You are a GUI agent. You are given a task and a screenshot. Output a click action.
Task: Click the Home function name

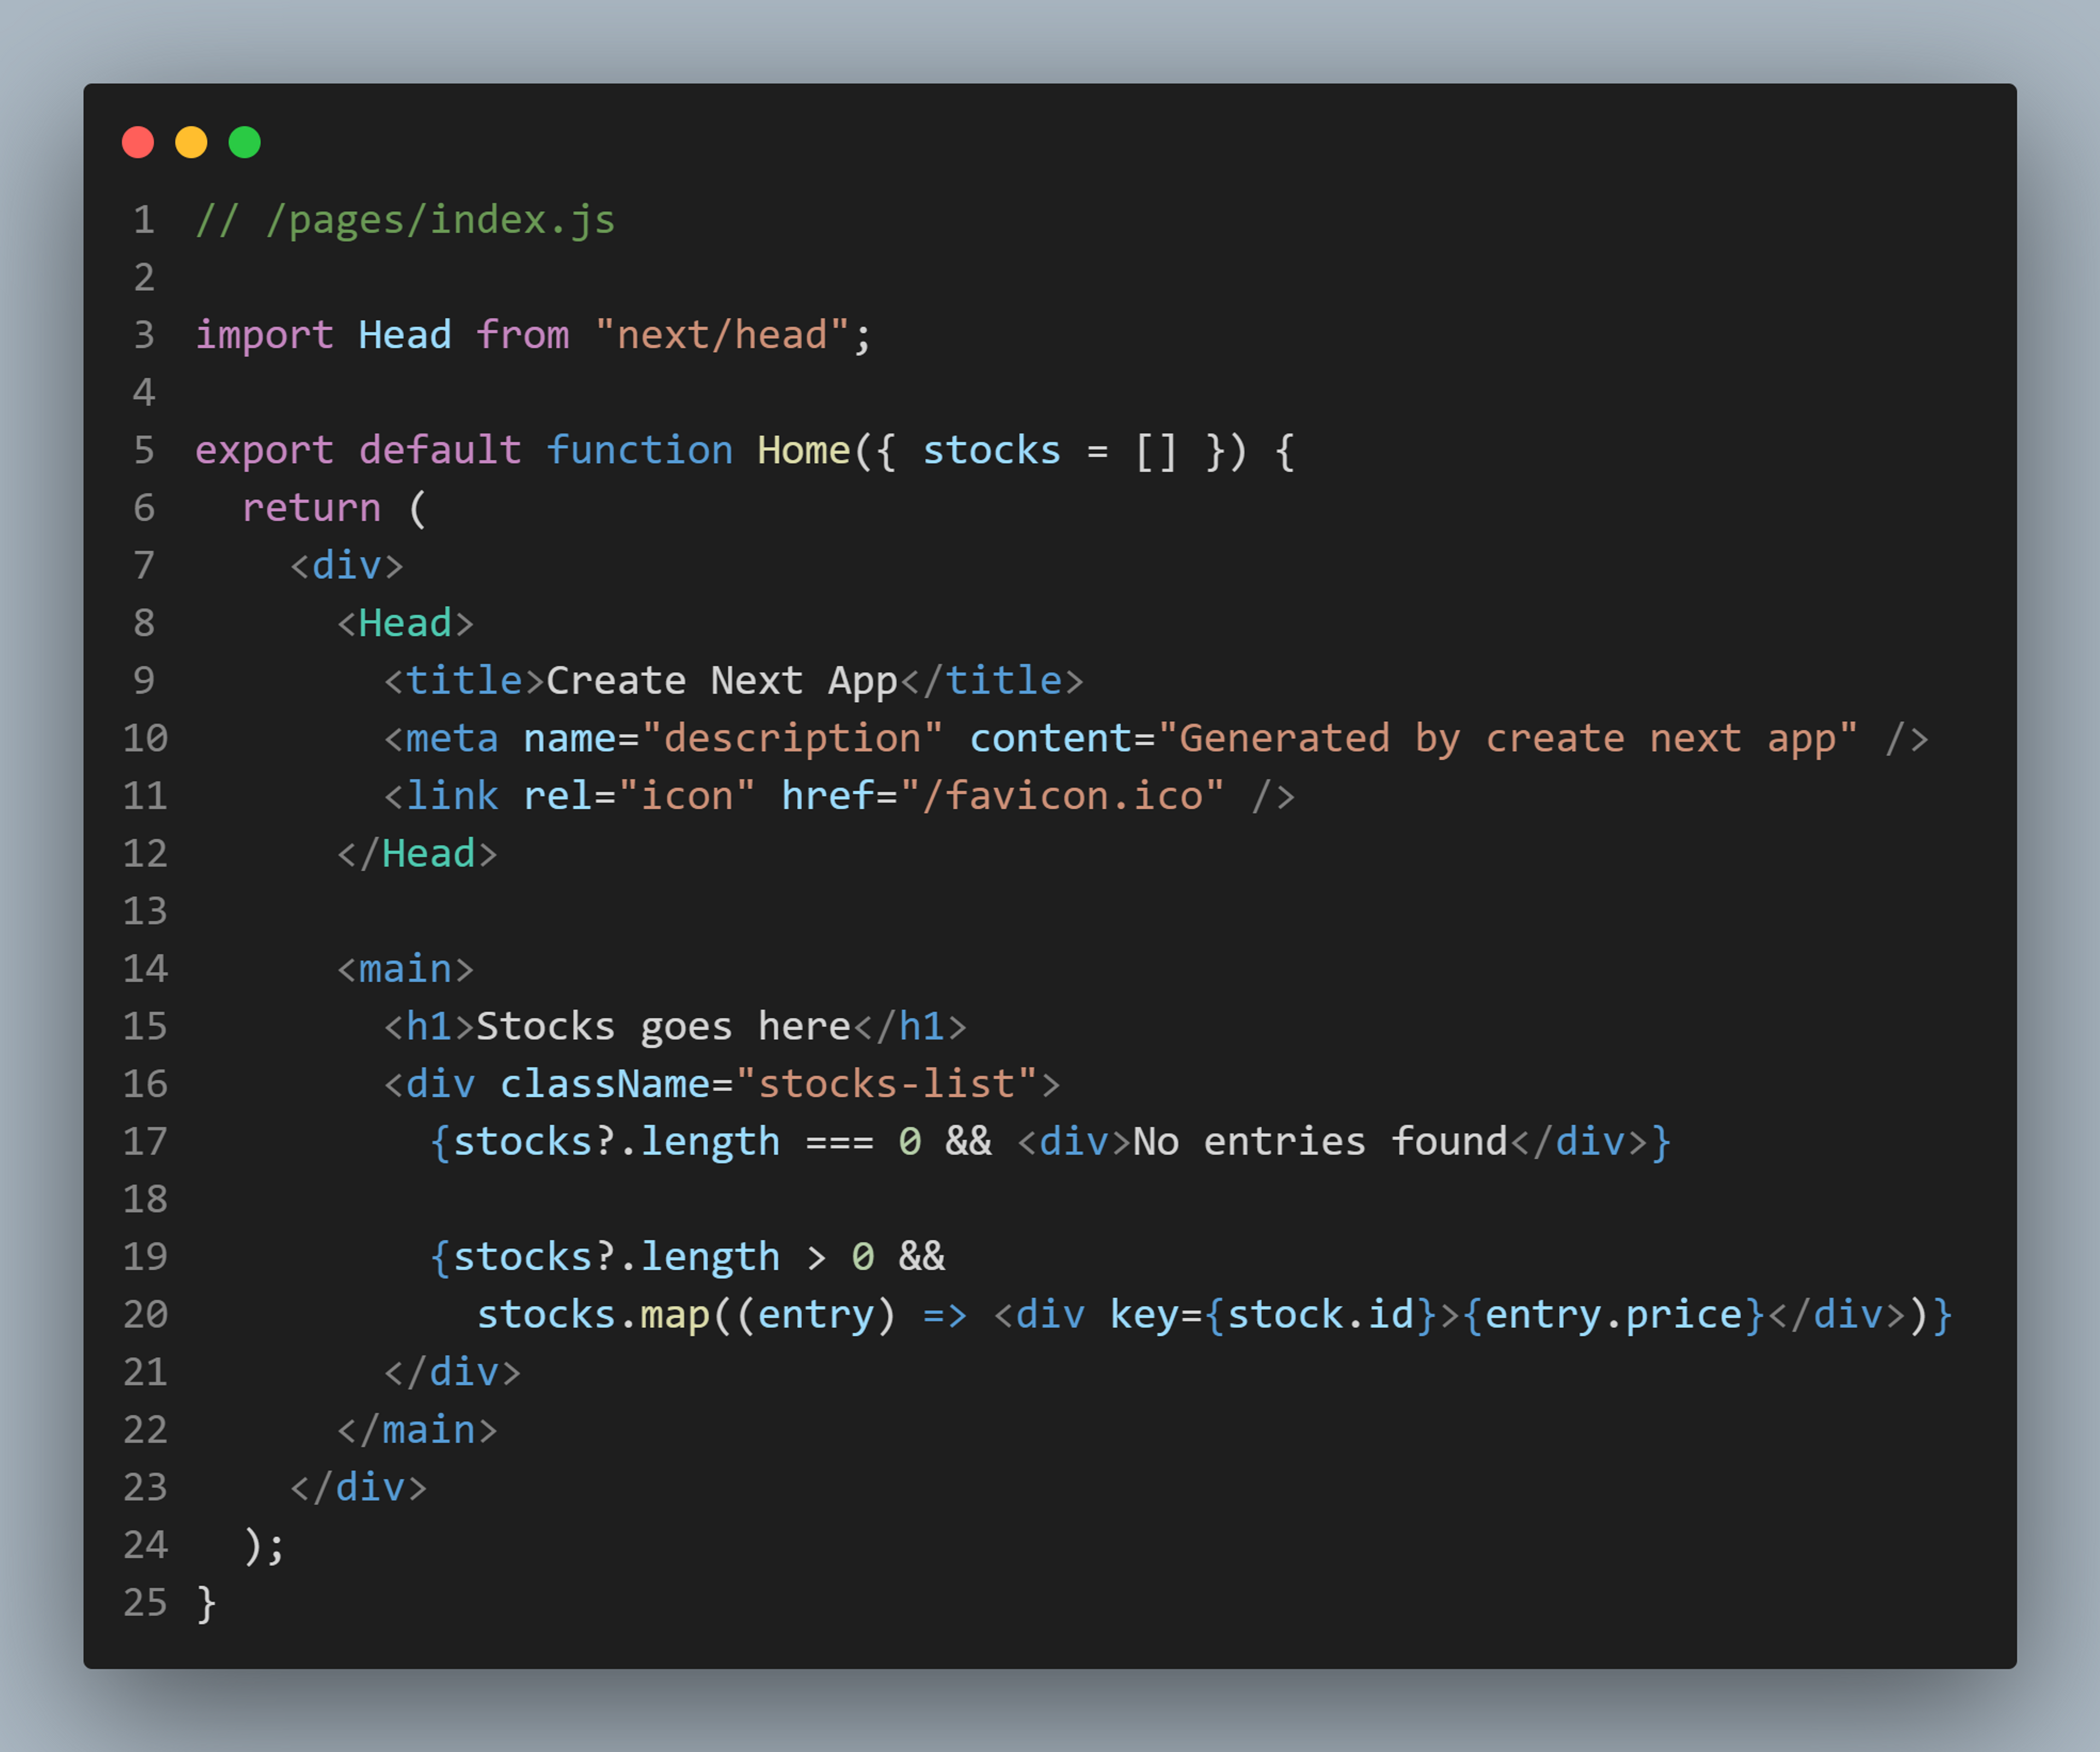(803, 450)
